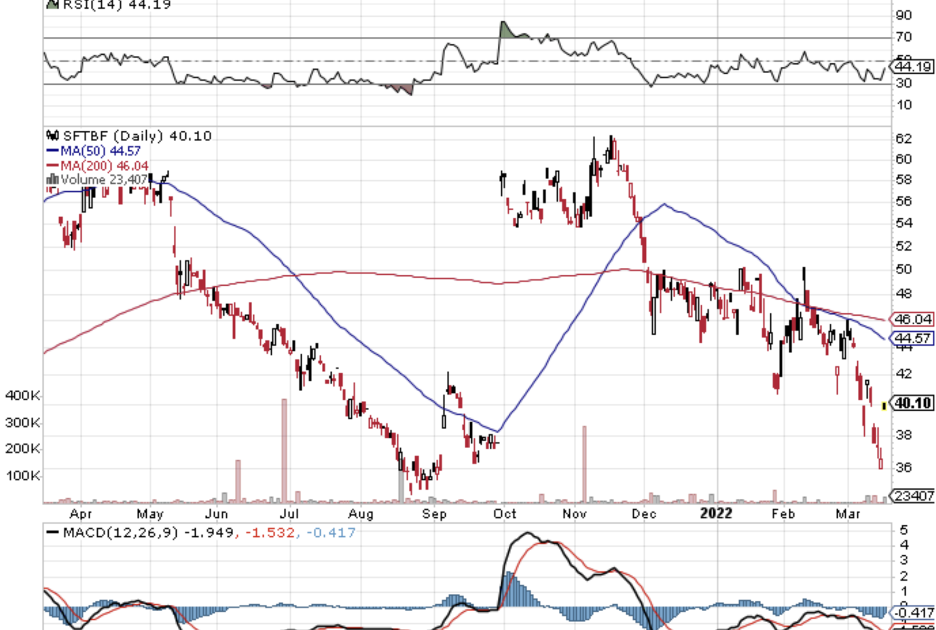Image resolution: width=936 pixels, height=630 pixels.
Task: Select the MA(200) 46.04 legend text
Action: [104, 166]
